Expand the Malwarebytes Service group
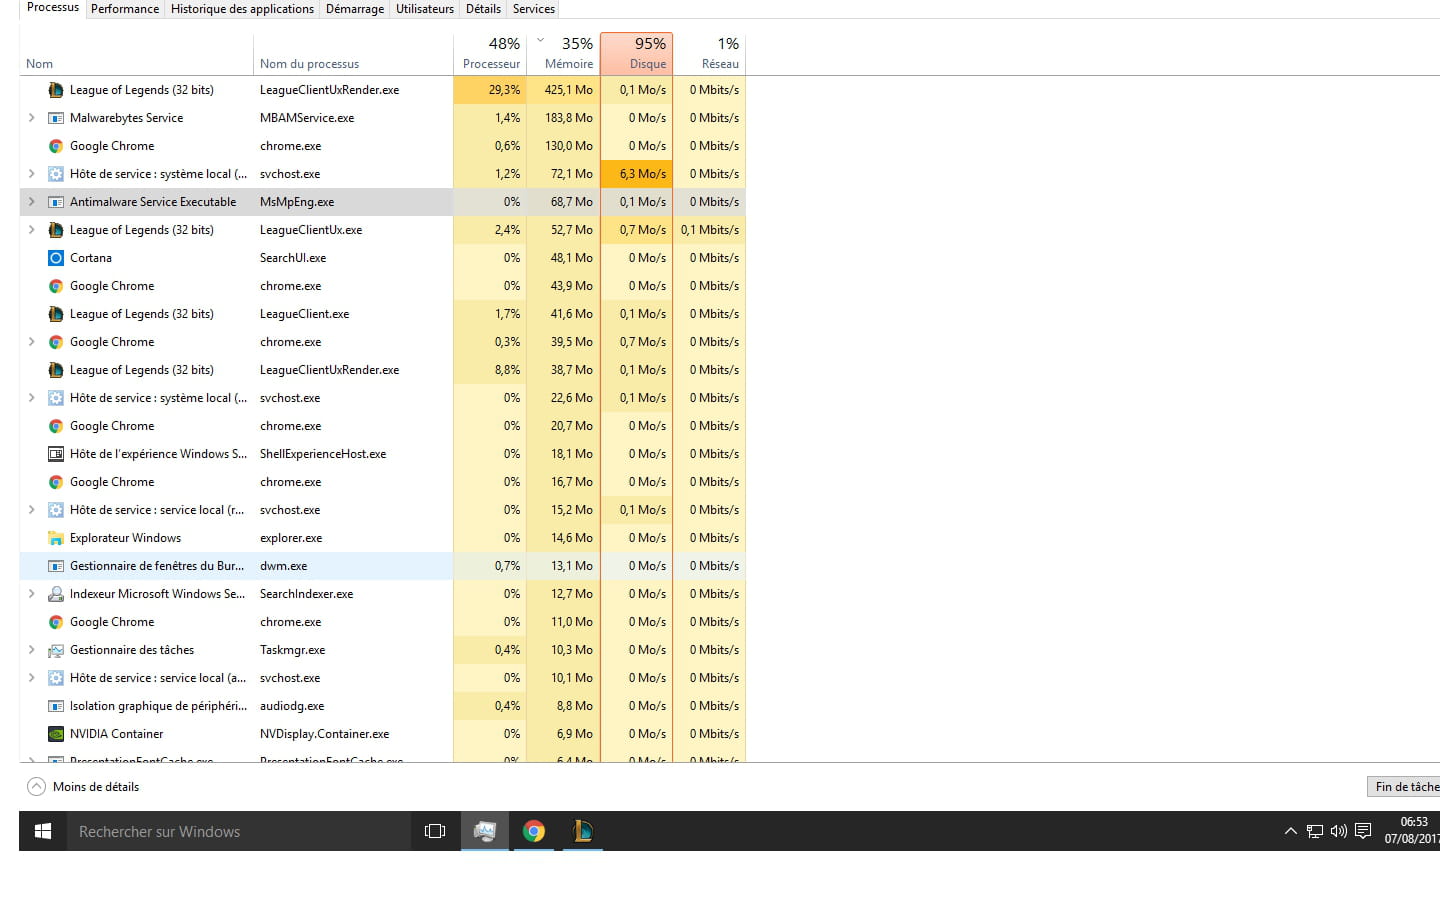1440x900 pixels. 31,118
